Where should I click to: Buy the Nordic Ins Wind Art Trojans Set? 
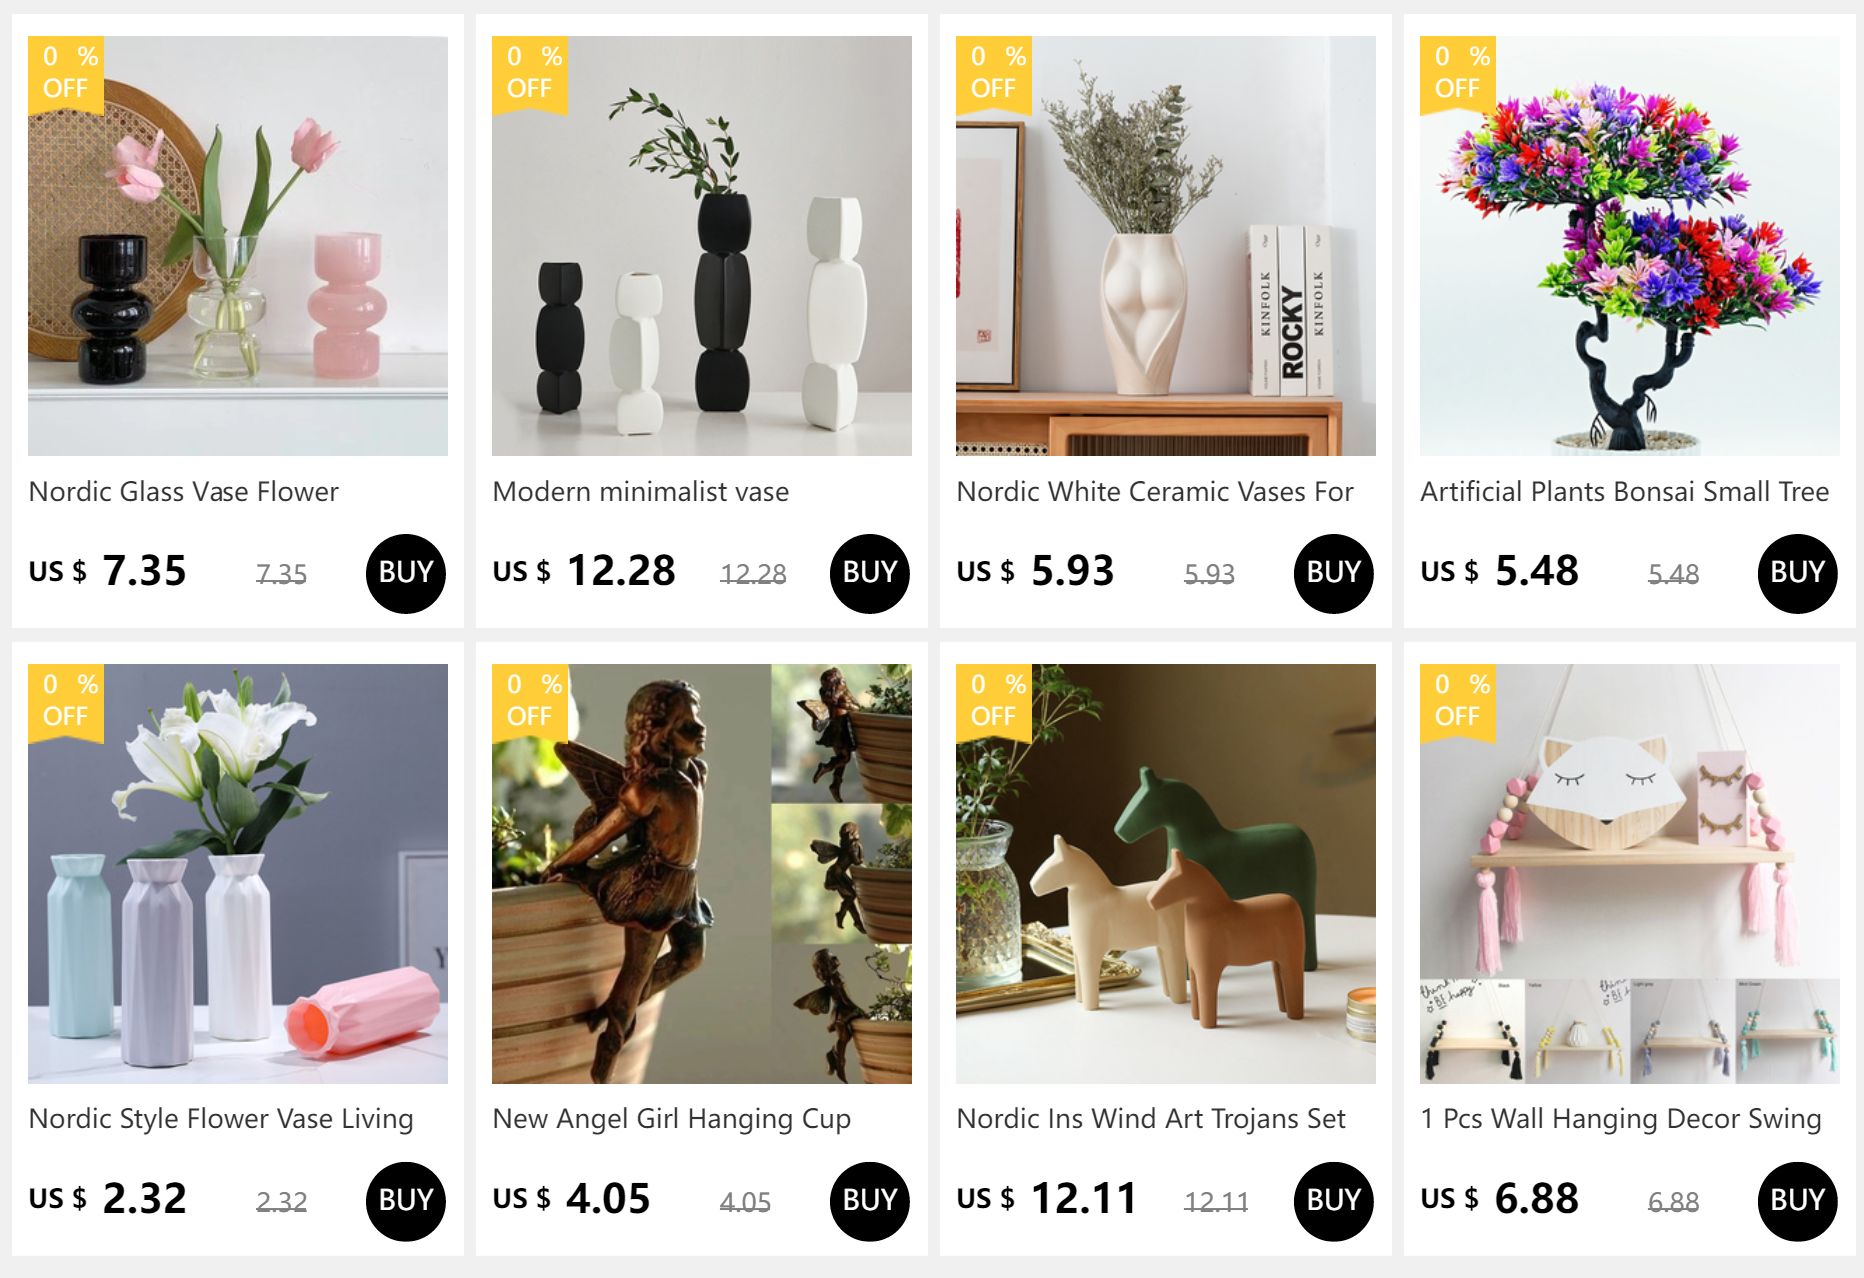click(1334, 1201)
